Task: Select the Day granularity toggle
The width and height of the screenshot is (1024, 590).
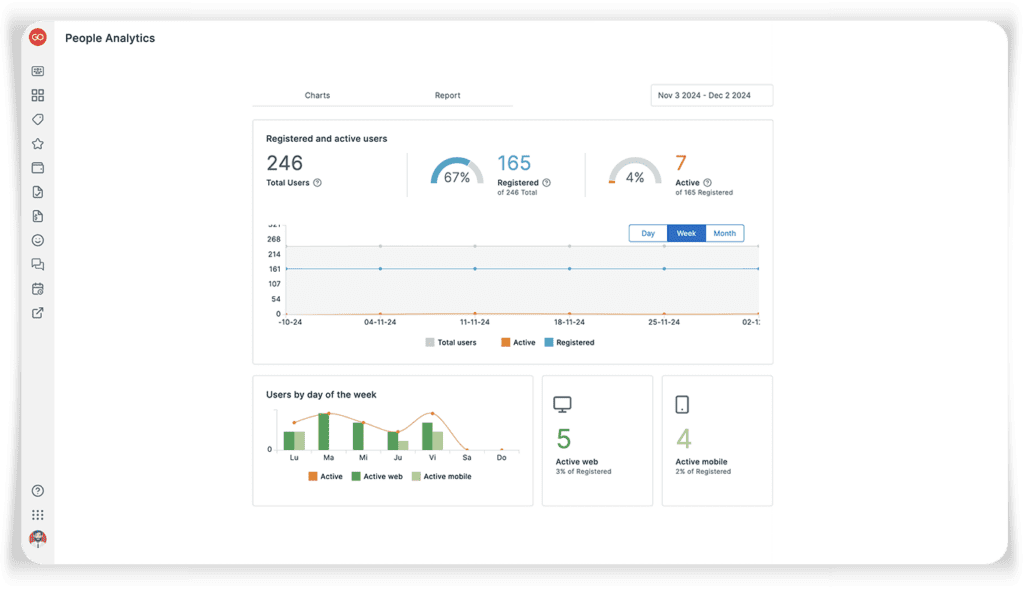Action: pyautogui.click(x=648, y=232)
